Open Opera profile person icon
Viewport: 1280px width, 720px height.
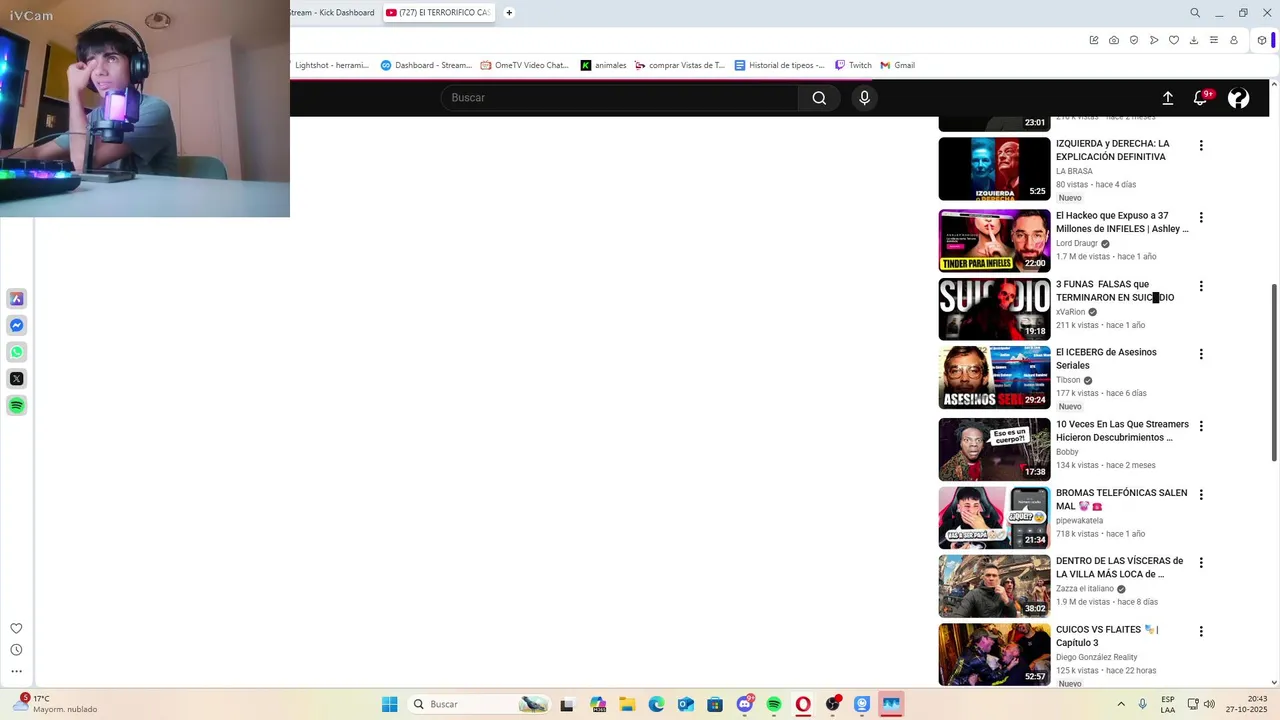coord(1234,40)
